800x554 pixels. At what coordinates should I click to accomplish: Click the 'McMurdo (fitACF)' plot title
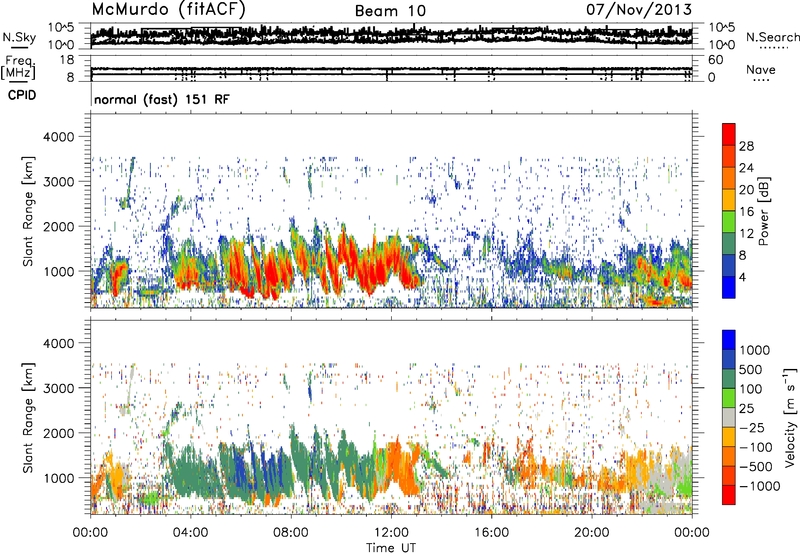[168, 9]
